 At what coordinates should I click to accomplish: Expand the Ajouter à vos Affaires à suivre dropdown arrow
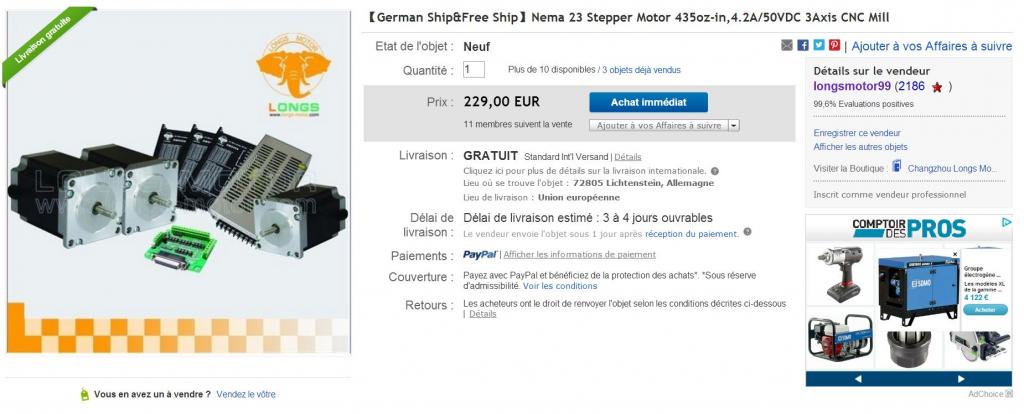pyautogui.click(x=733, y=125)
